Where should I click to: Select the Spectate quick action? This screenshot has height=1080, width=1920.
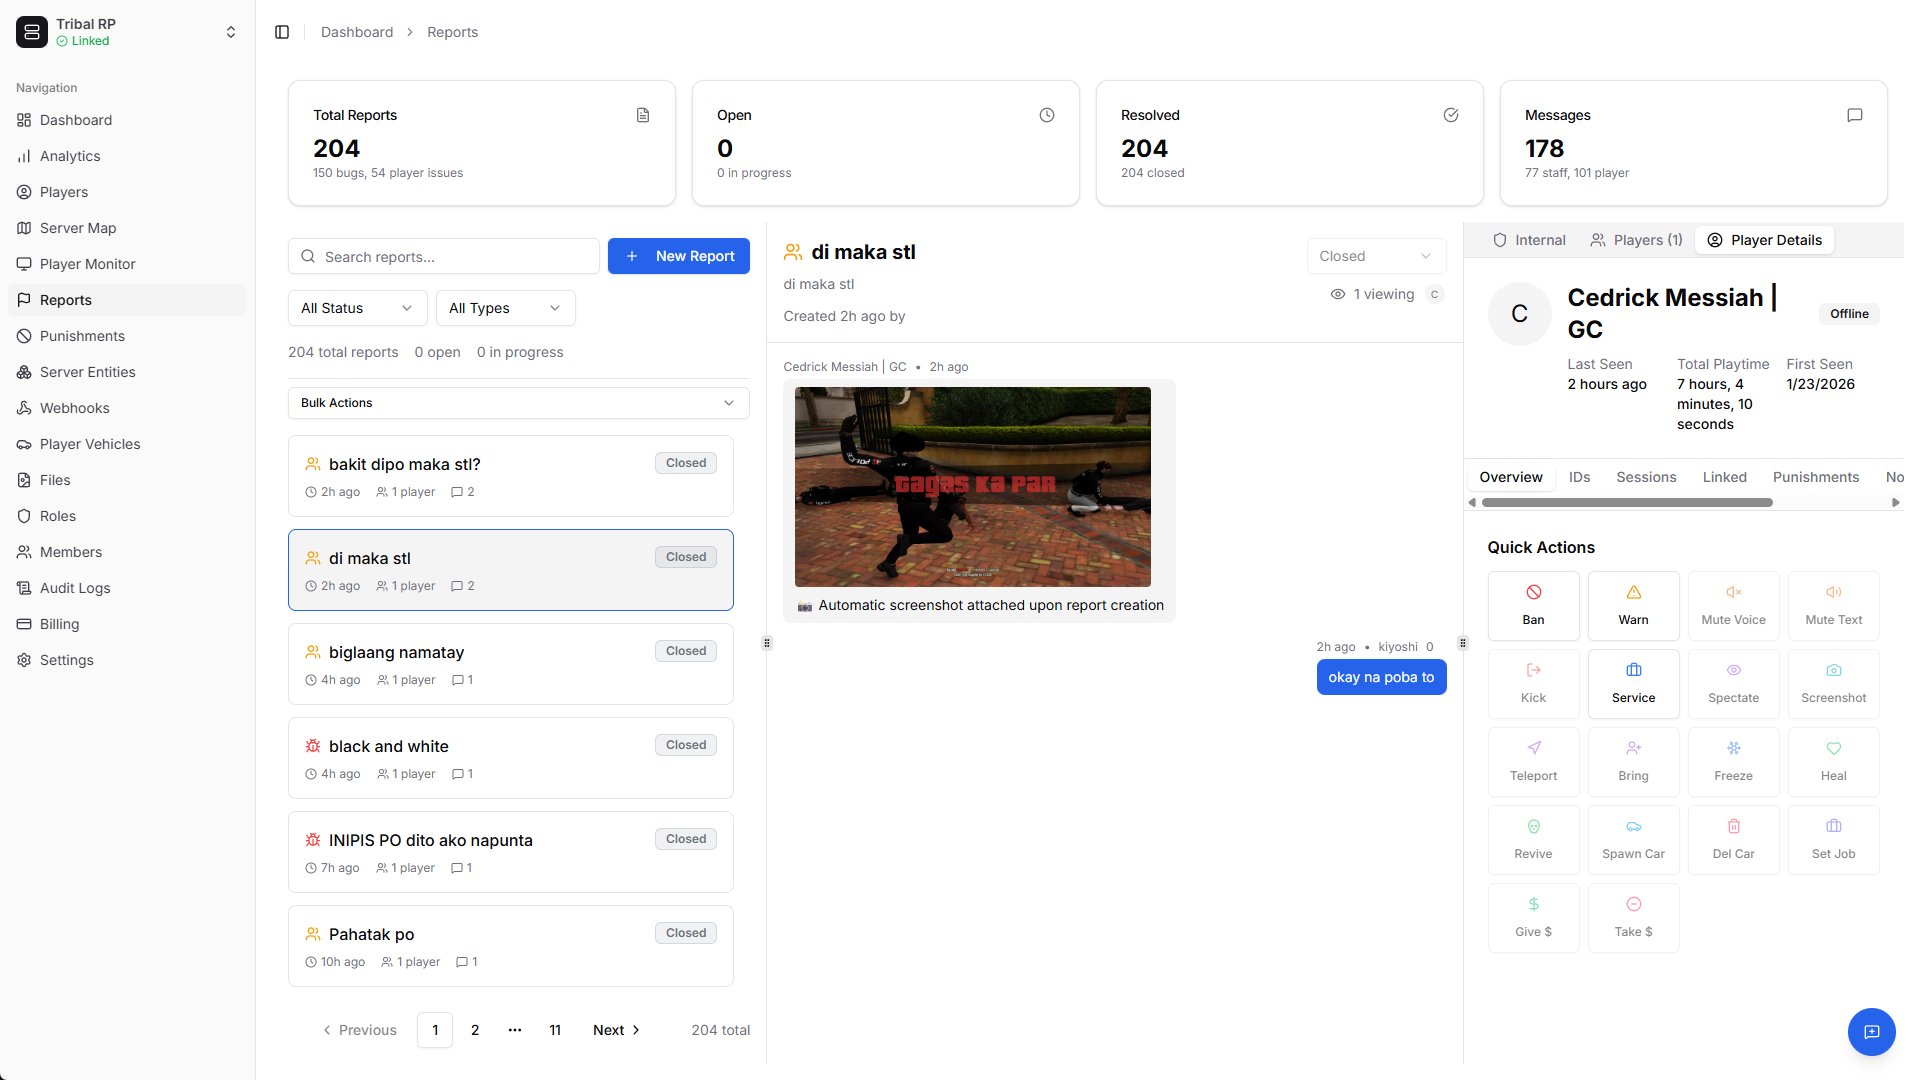pyautogui.click(x=1733, y=684)
